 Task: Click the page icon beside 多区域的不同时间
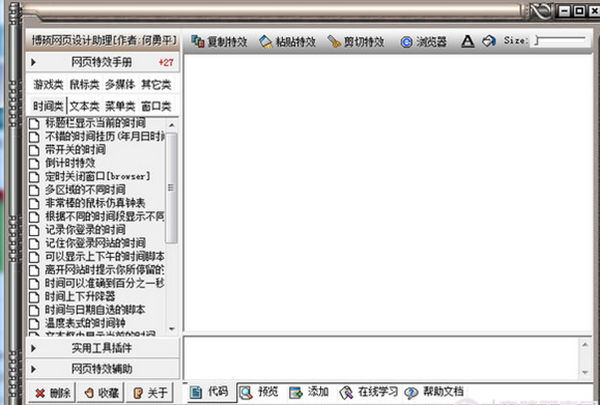click(x=34, y=190)
